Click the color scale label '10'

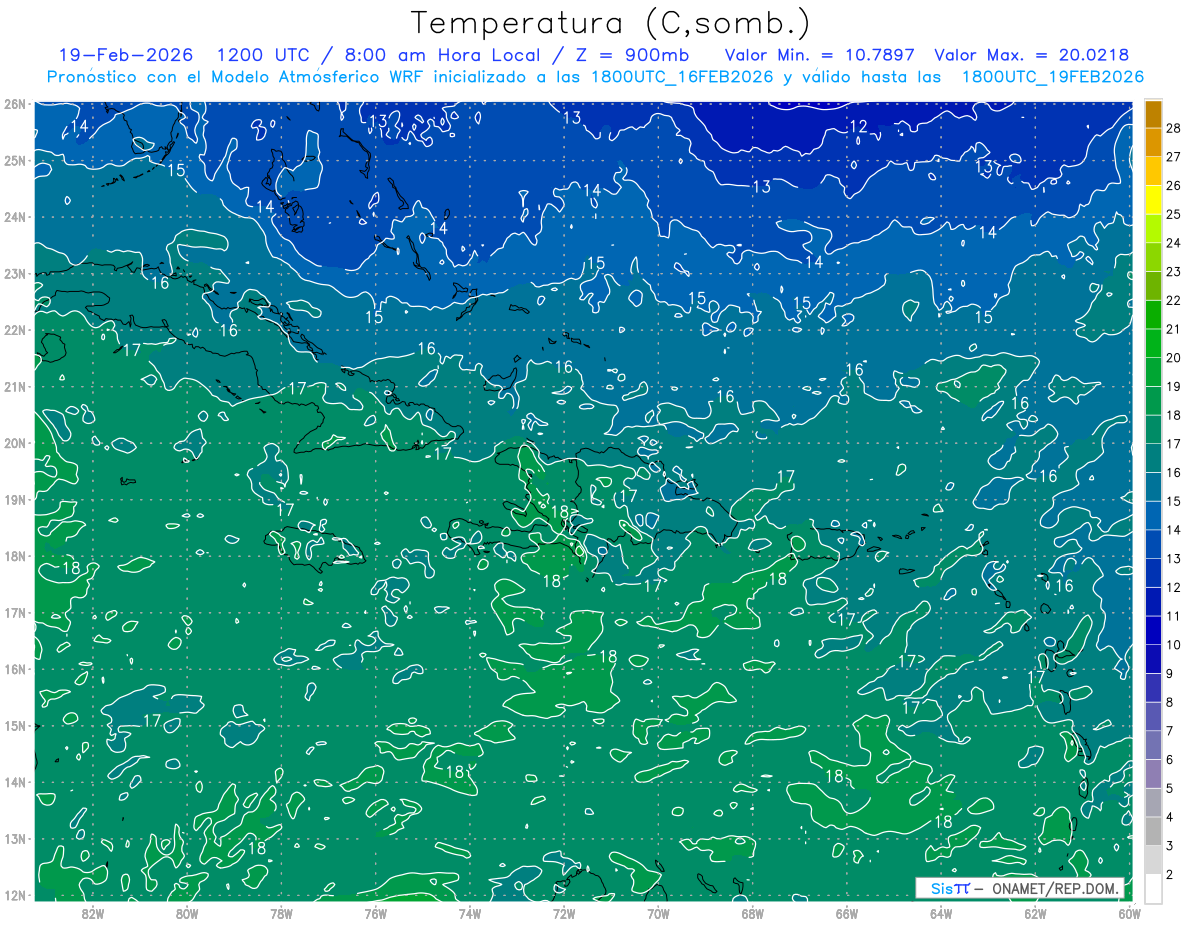click(x=1174, y=645)
